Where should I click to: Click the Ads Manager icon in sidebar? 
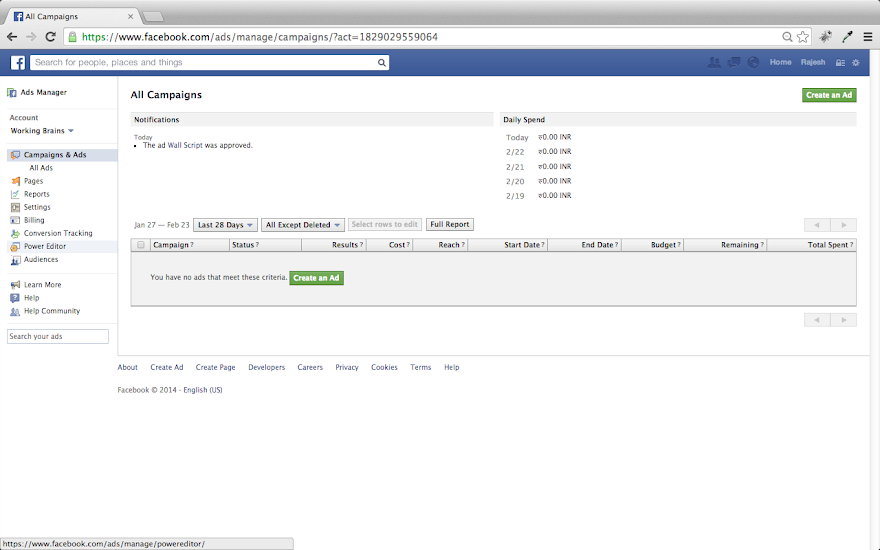click(x=12, y=93)
